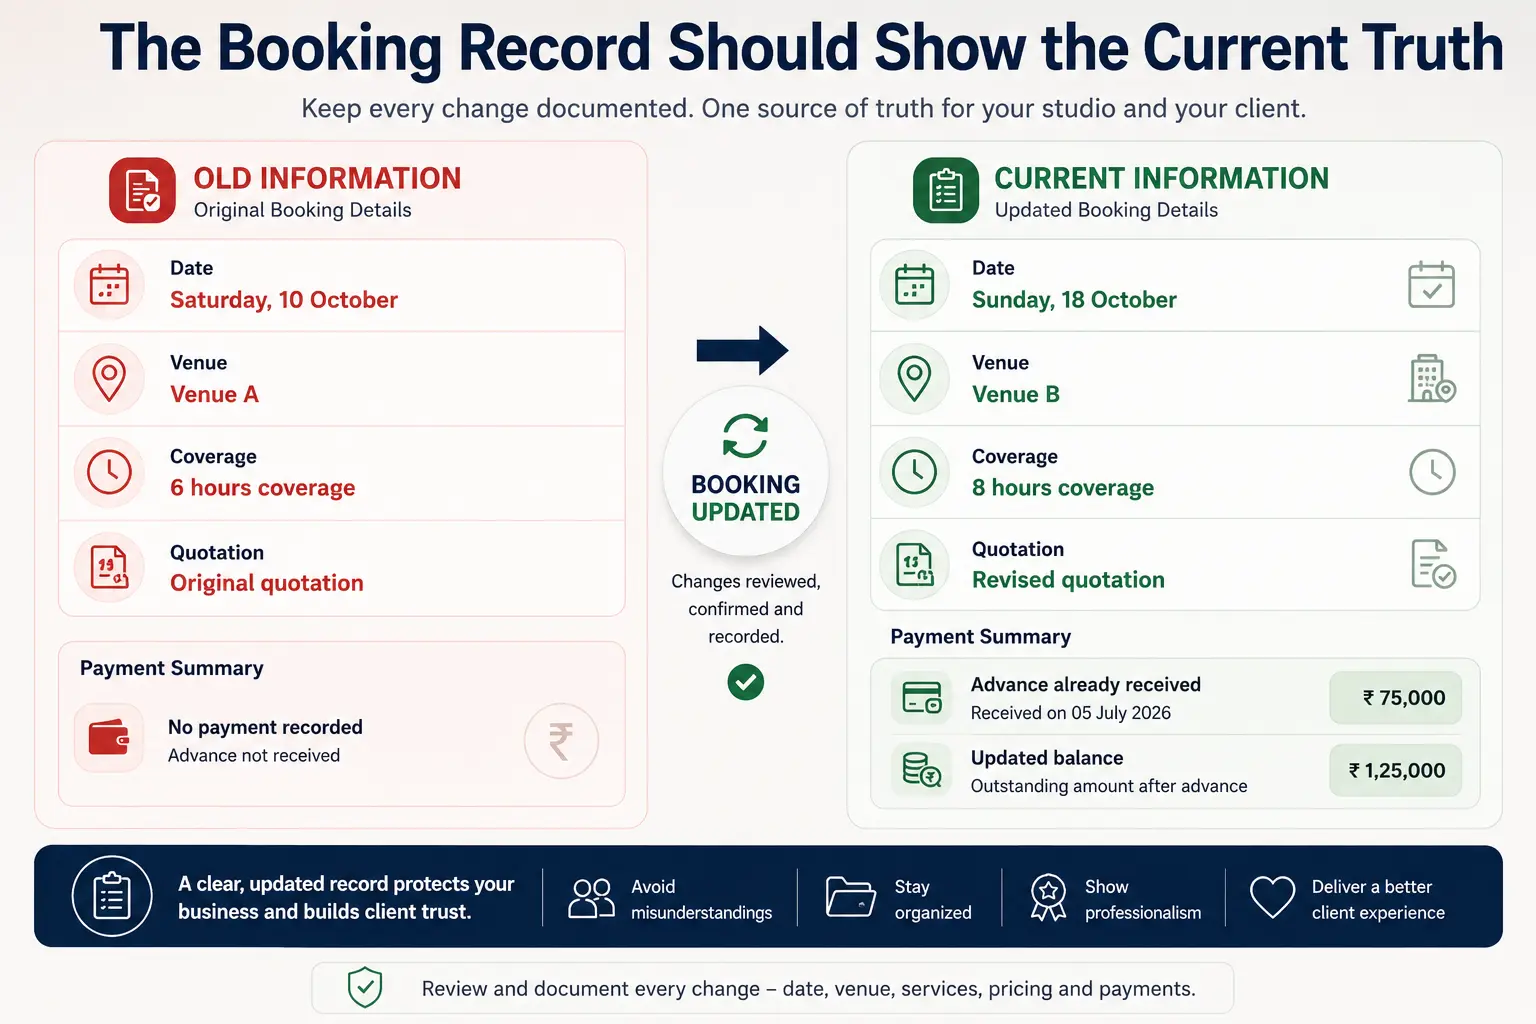The height and width of the screenshot is (1024, 1536).
Task: Click the 8 hours coverage text
Action: point(1063,488)
